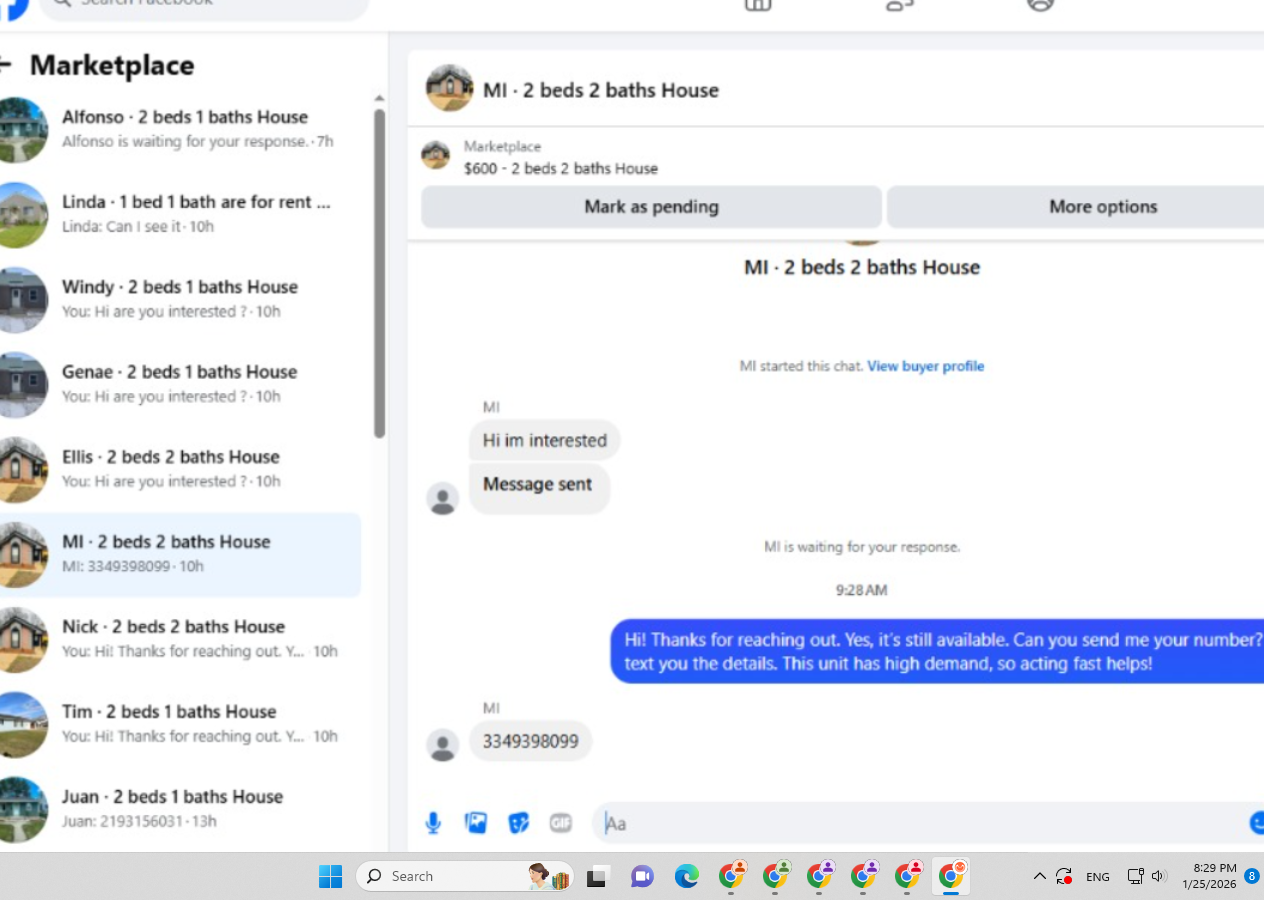The height and width of the screenshot is (900, 1264).
Task: Click the Marketplace sidebar heading
Action: (112, 65)
